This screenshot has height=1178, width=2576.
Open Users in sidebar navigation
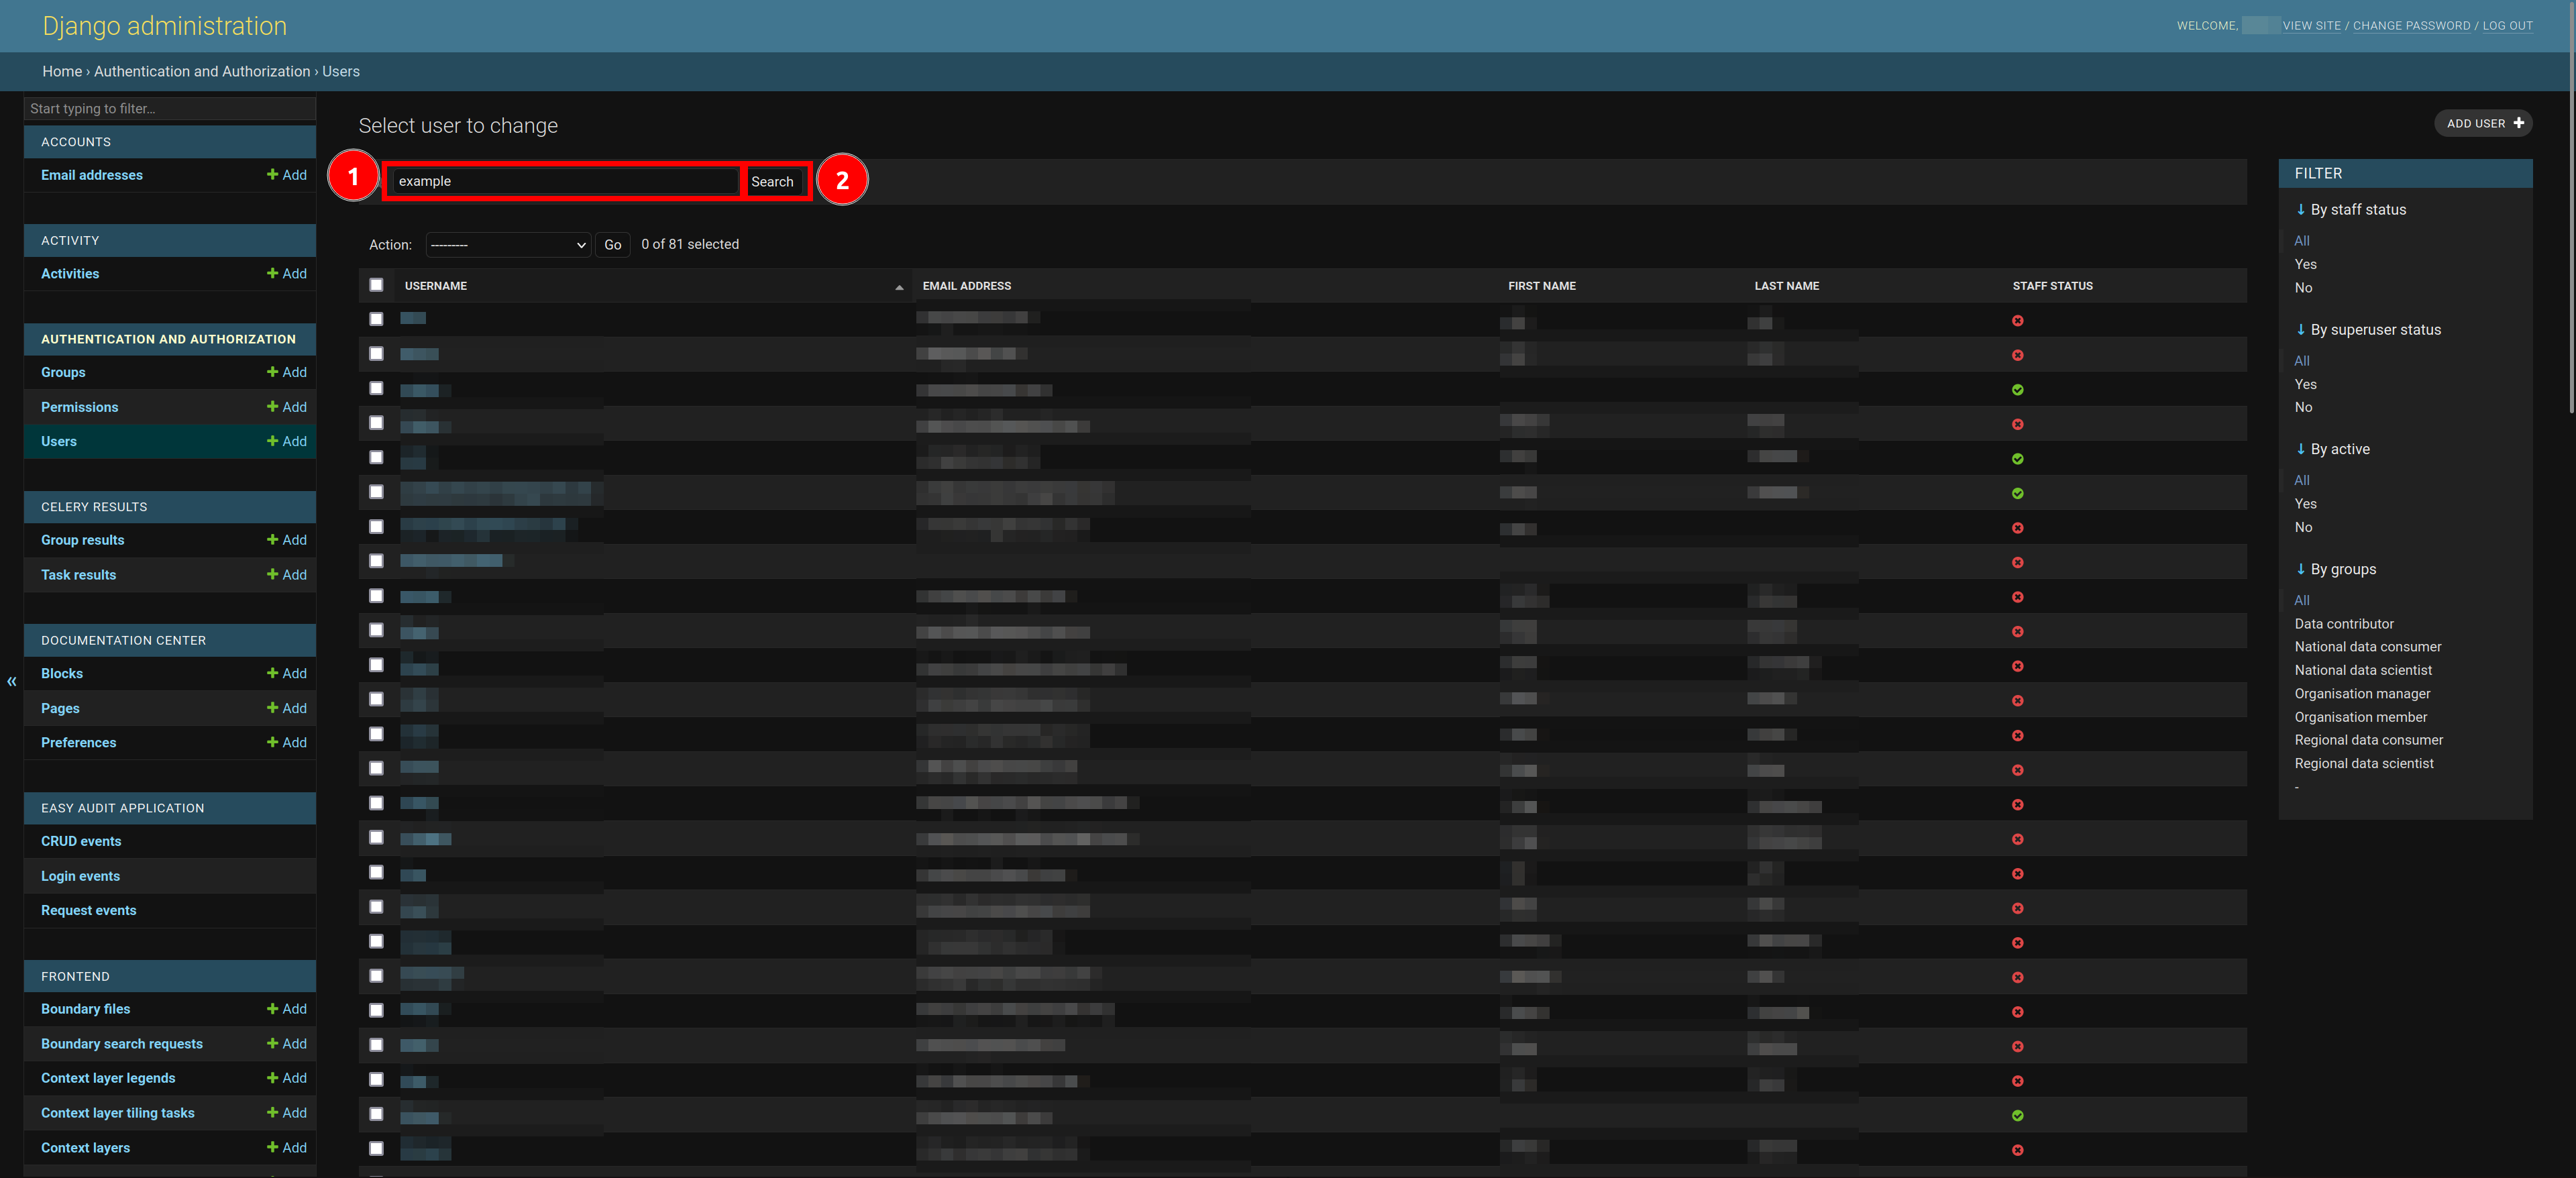pos(59,441)
